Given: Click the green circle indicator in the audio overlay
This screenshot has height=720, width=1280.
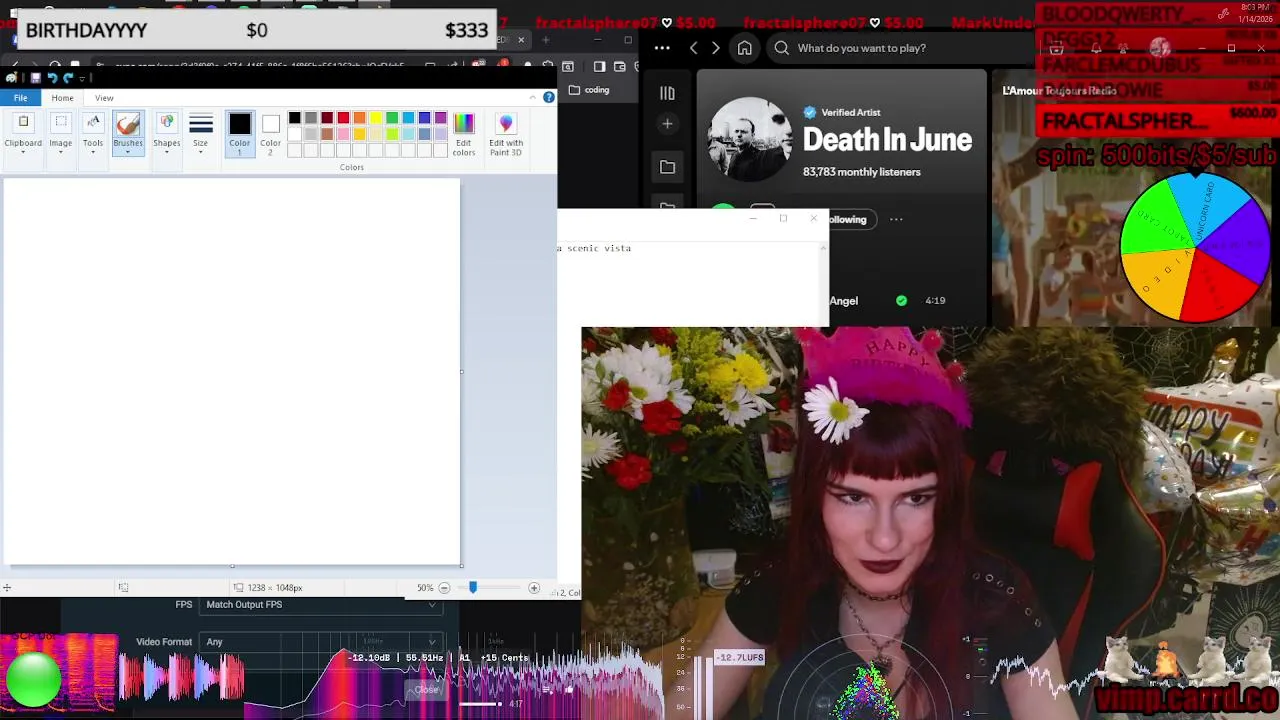Looking at the screenshot, I should (34, 679).
